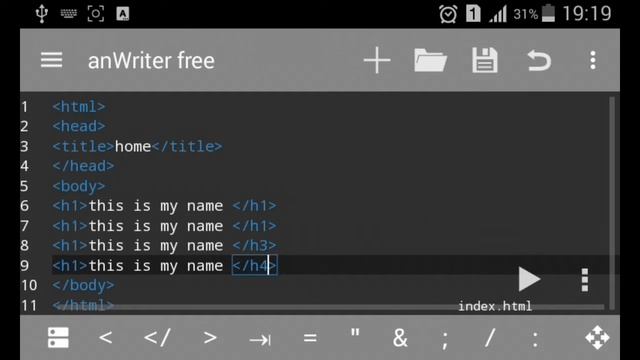
Task: Tap the alarm clock status icon
Action: [x=448, y=14]
